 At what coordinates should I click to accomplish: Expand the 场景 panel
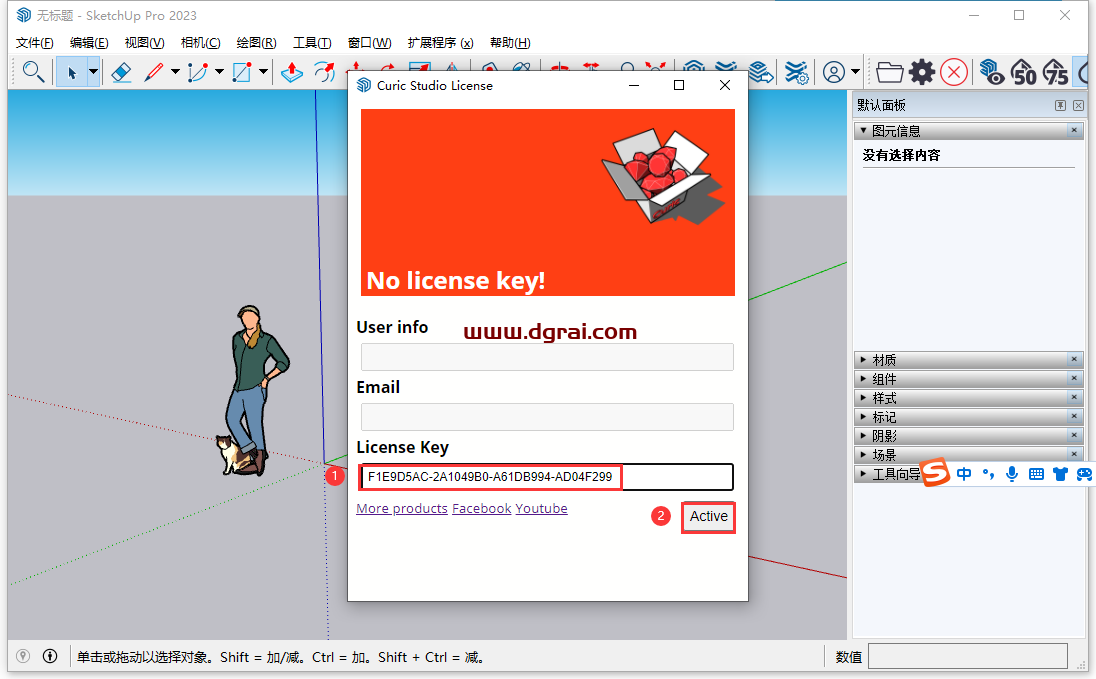click(863, 454)
